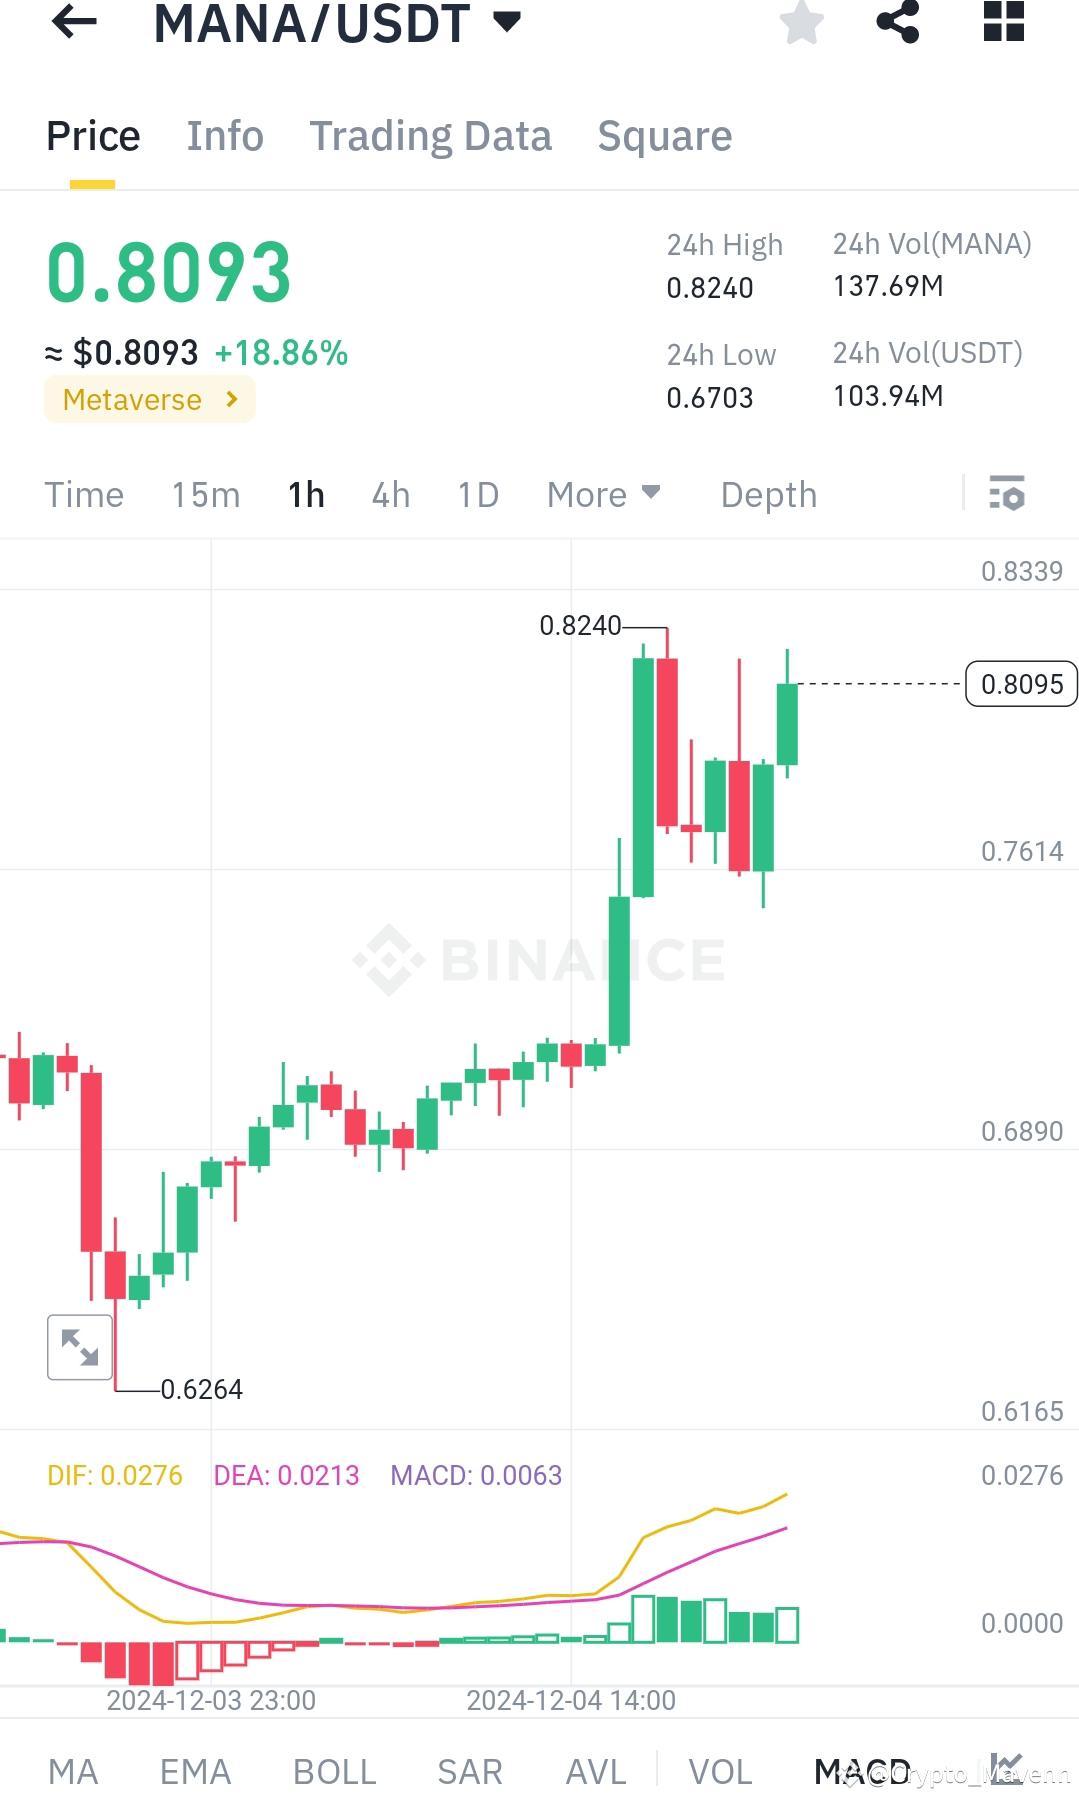The image size is (1079, 1797).
Task: Expand the Metaverse category tag
Action: (x=148, y=399)
